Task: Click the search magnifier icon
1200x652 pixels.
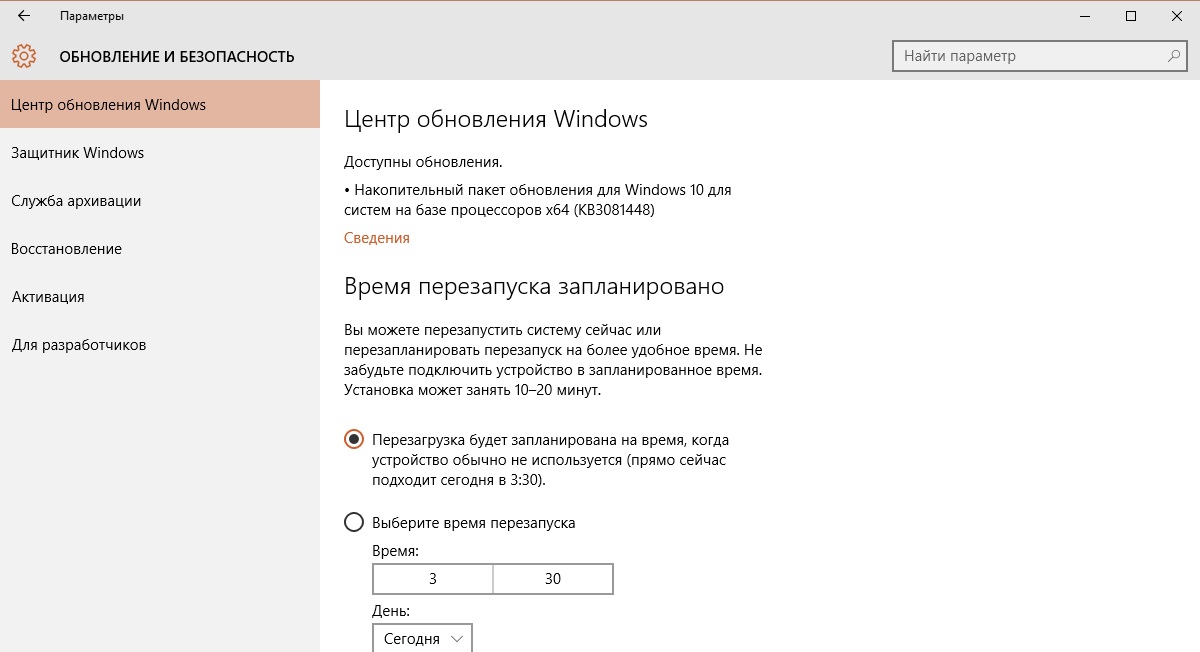Action: (x=1174, y=56)
